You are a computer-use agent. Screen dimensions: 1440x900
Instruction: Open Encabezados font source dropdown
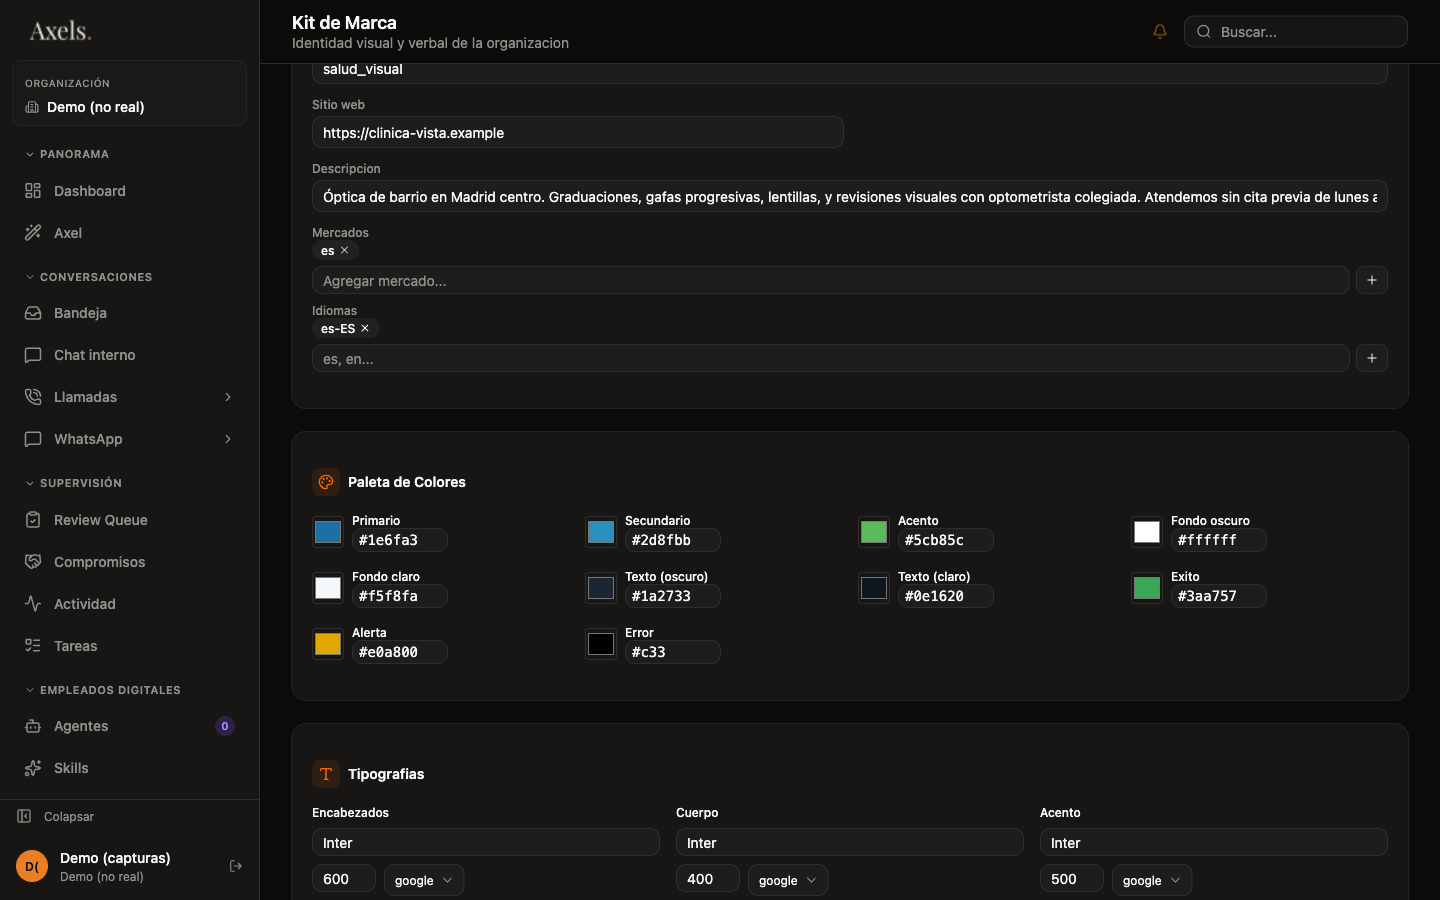click(424, 880)
